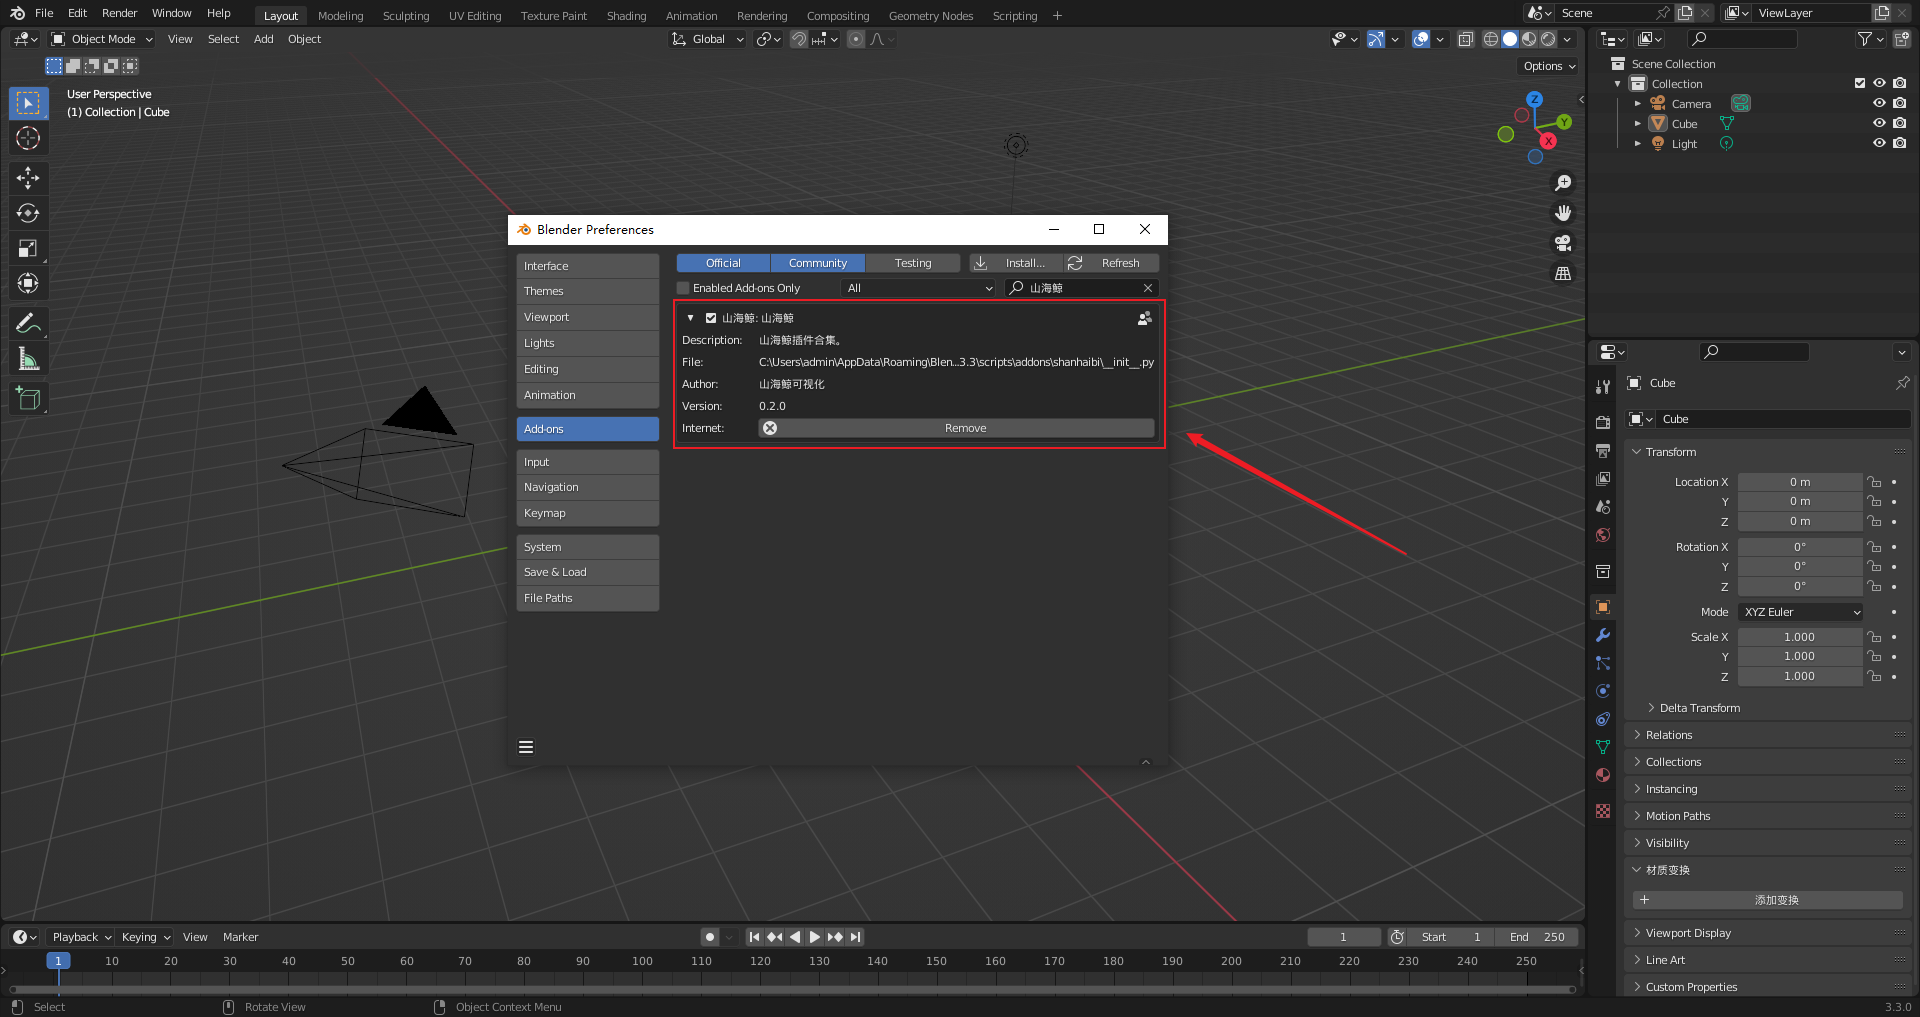Select the Rotate tool in the viewport toolbar
Screen dimensions: 1920x1017
(28, 213)
